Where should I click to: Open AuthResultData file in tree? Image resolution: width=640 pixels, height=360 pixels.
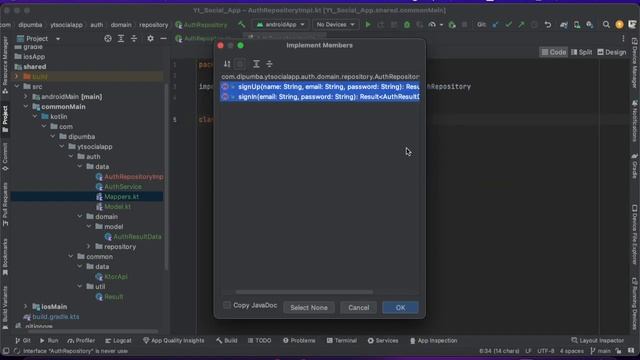click(x=133, y=237)
